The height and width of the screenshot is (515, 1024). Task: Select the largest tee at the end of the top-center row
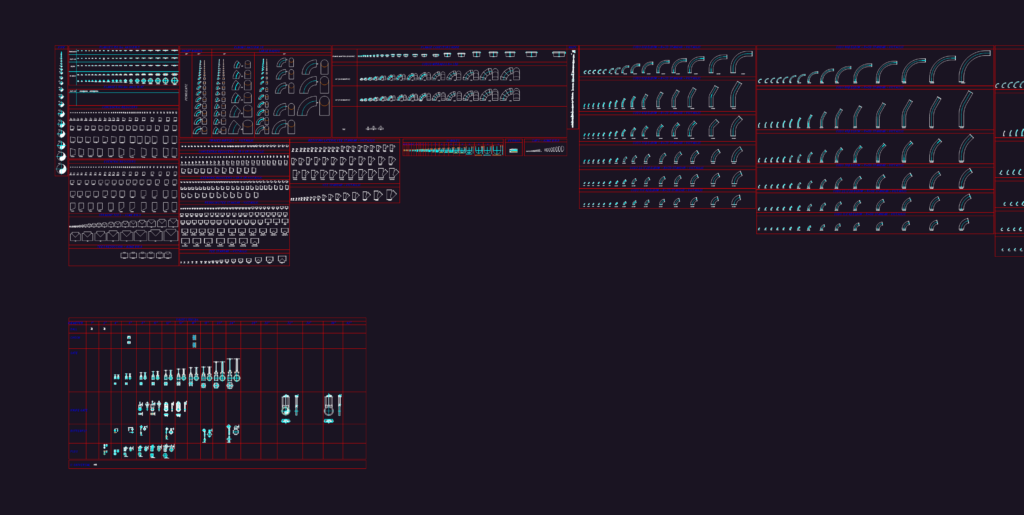pos(558,54)
